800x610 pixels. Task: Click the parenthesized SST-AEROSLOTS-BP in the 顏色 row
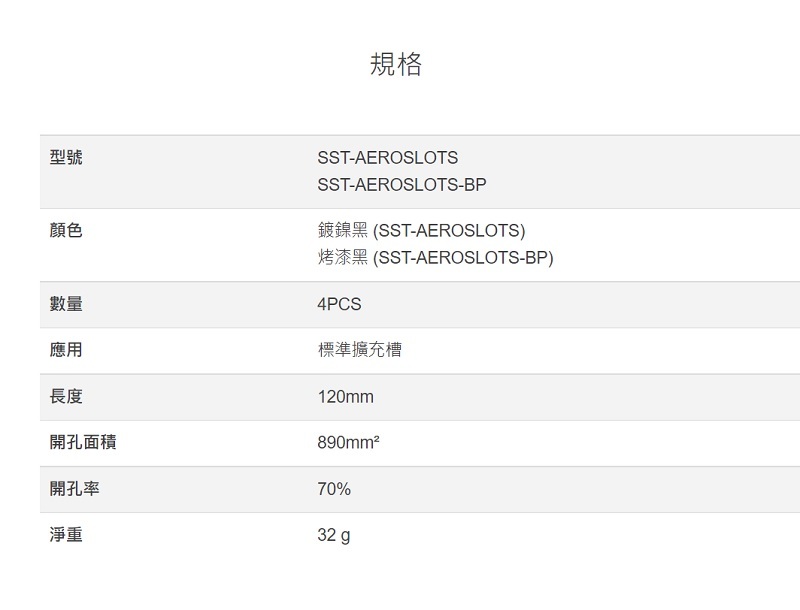click(x=462, y=258)
